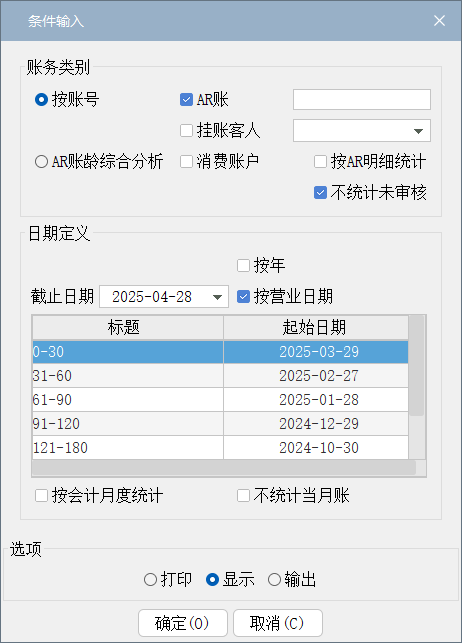Screen dimensions: 462x643
Task: Enable 按AR明细统计 checkbox
Action: 321,162
